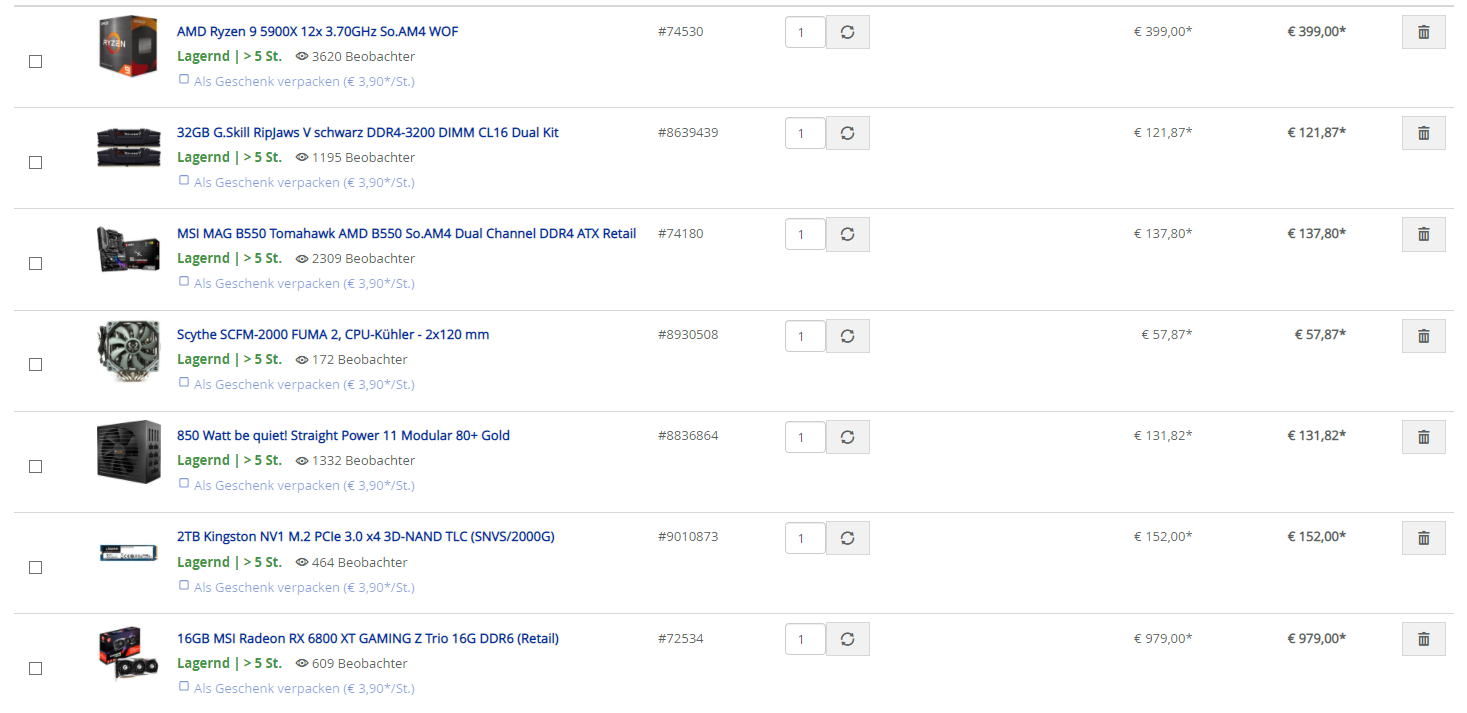The height and width of the screenshot is (713, 1467).
Task: Click the Ryzen 9 processor box thumbnail
Action: pyautogui.click(x=128, y=45)
